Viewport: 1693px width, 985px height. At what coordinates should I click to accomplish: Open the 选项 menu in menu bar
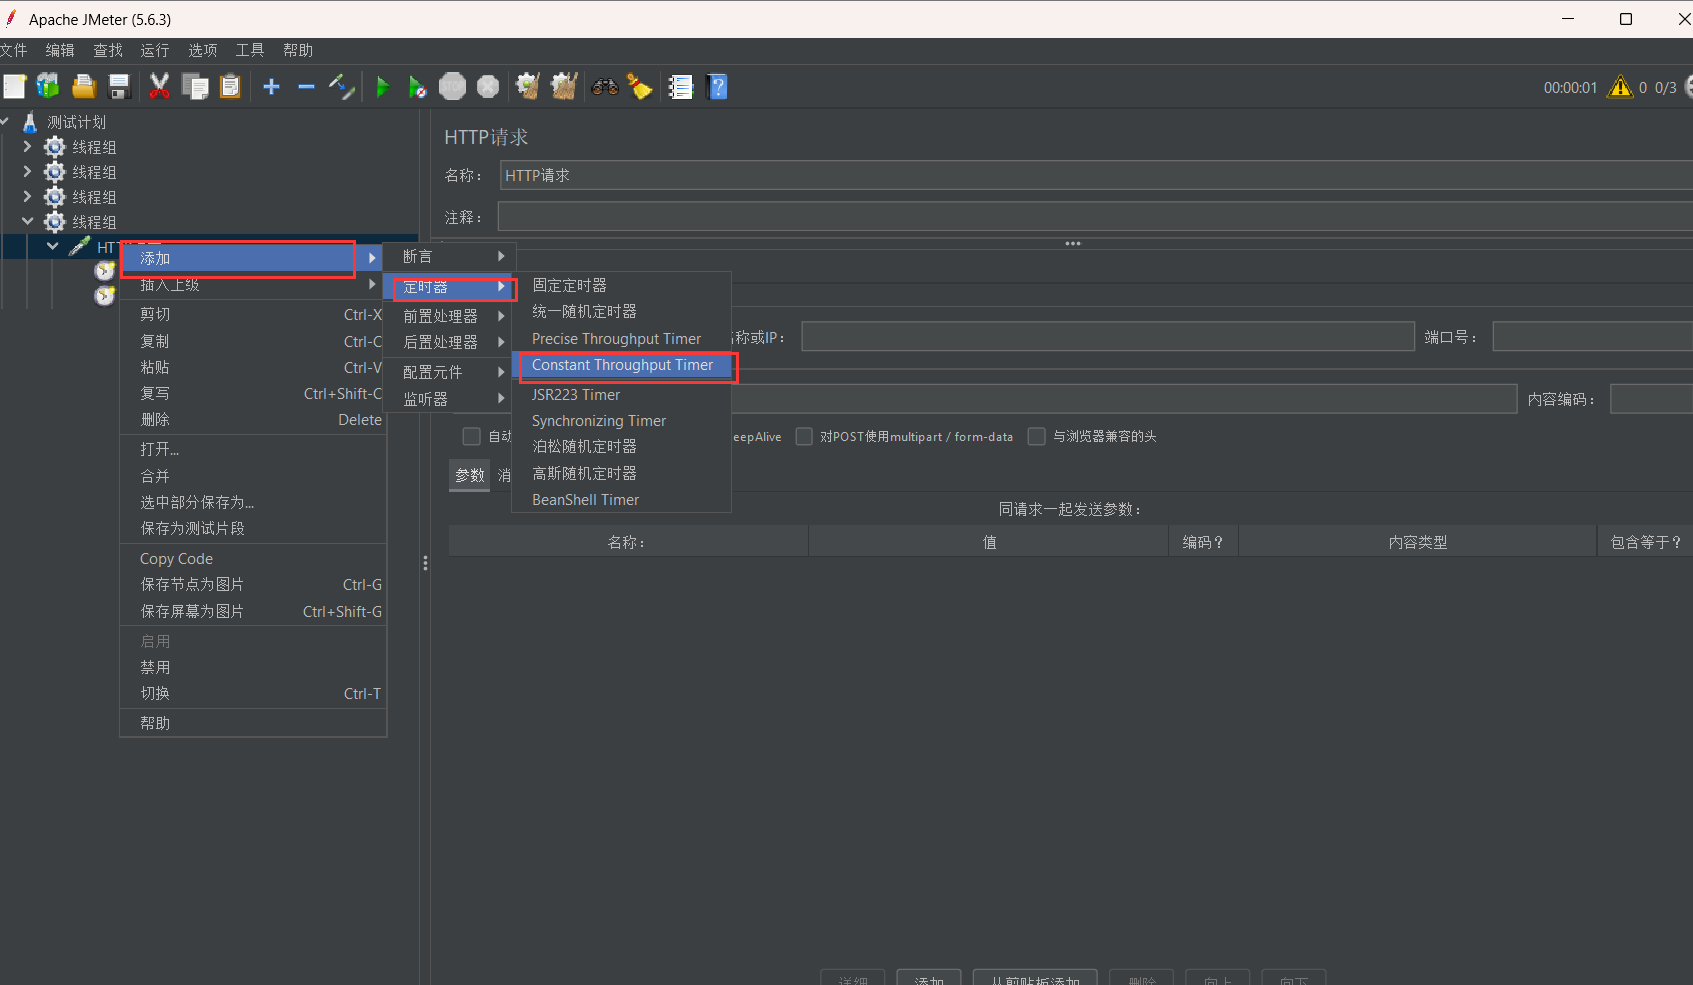click(203, 50)
